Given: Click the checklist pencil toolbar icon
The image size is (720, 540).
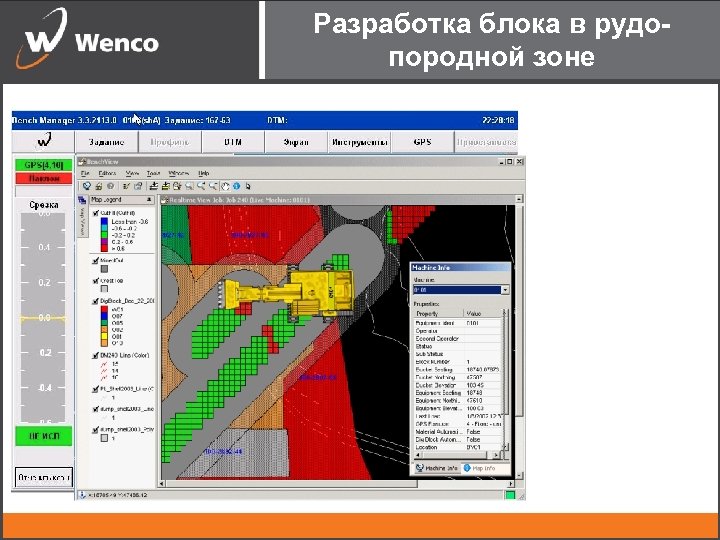Looking at the screenshot, I should (x=126, y=186).
